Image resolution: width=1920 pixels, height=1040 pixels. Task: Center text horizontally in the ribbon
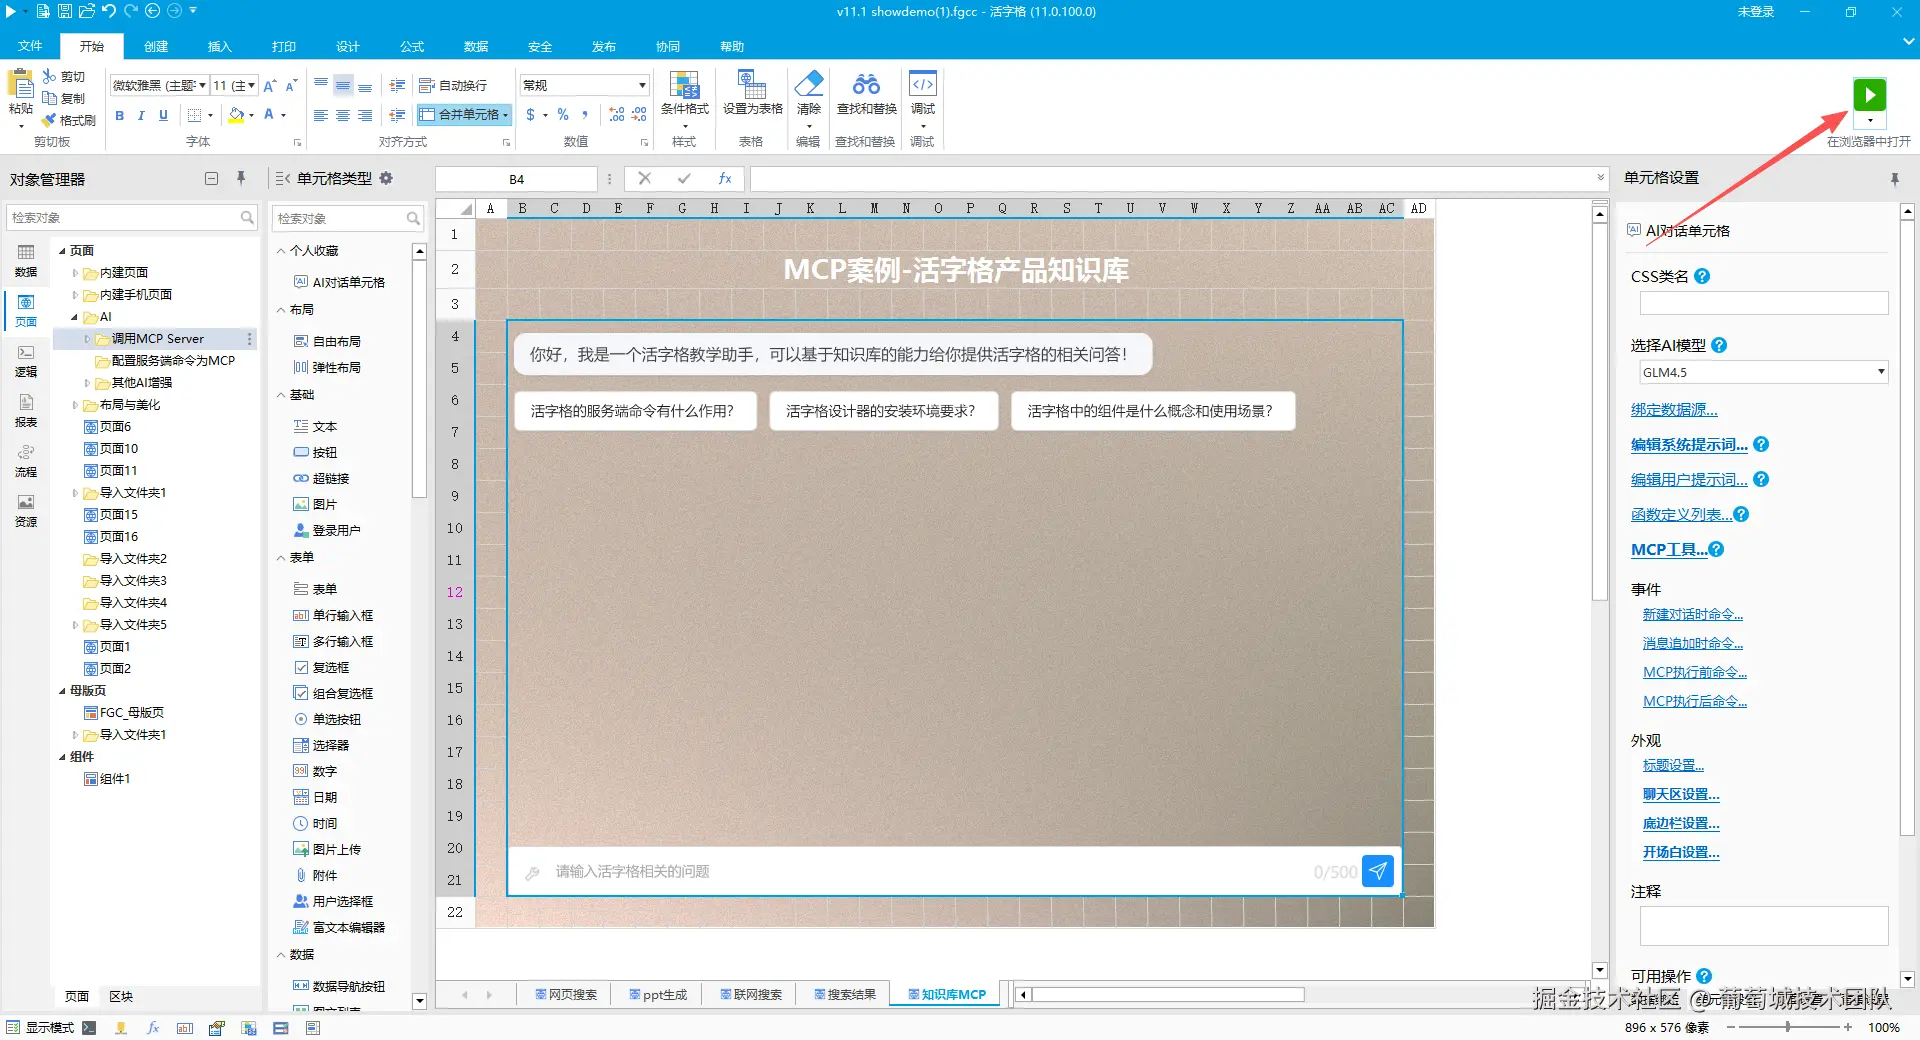click(x=343, y=116)
